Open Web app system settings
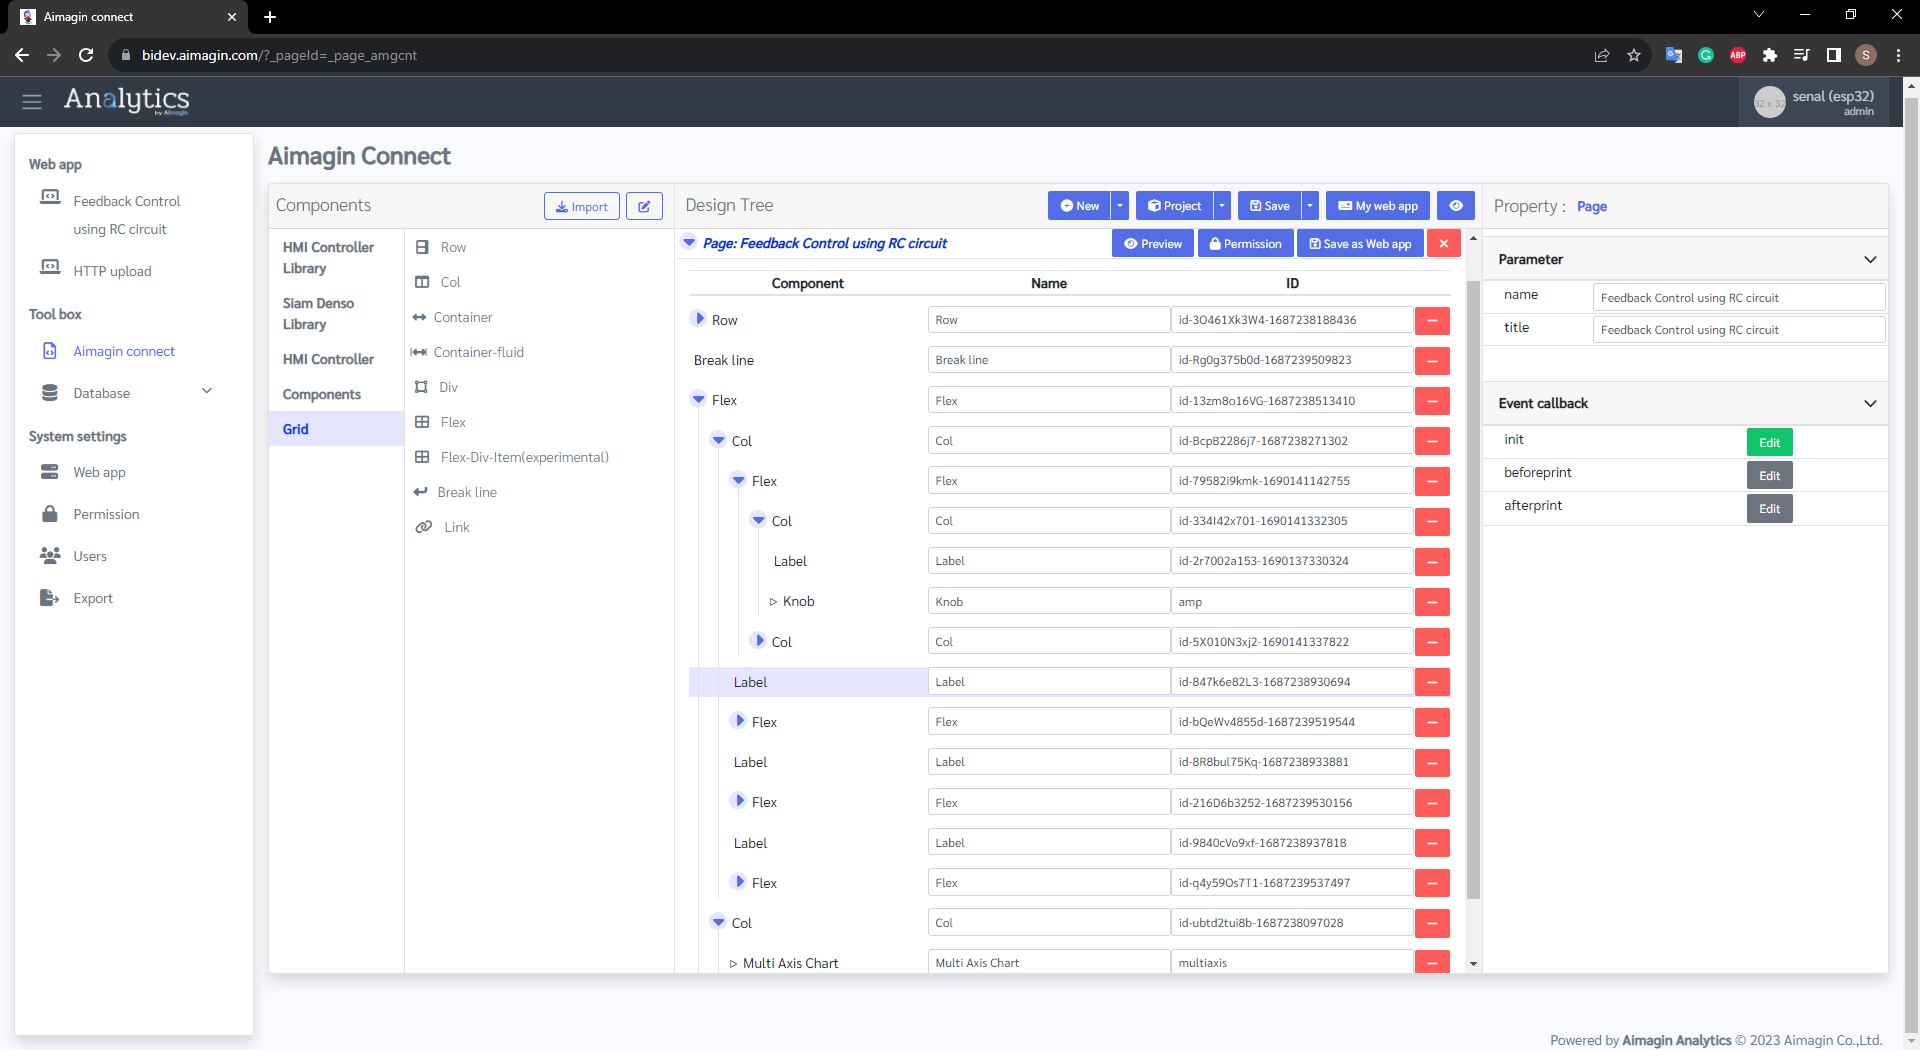1920x1050 pixels. [98, 472]
